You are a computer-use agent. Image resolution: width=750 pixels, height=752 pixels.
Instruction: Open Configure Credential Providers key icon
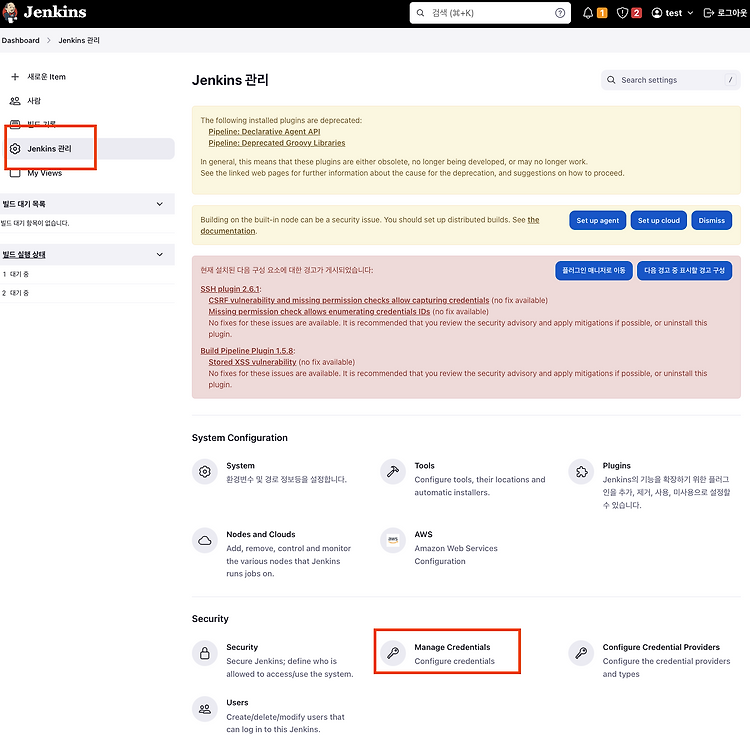click(581, 653)
